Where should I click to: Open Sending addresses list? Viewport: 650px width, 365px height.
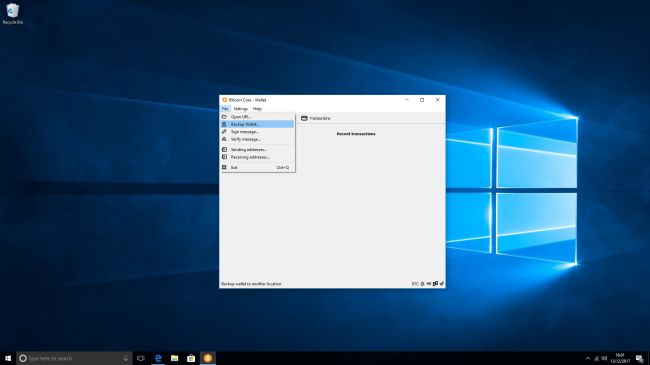coord(257,149)
